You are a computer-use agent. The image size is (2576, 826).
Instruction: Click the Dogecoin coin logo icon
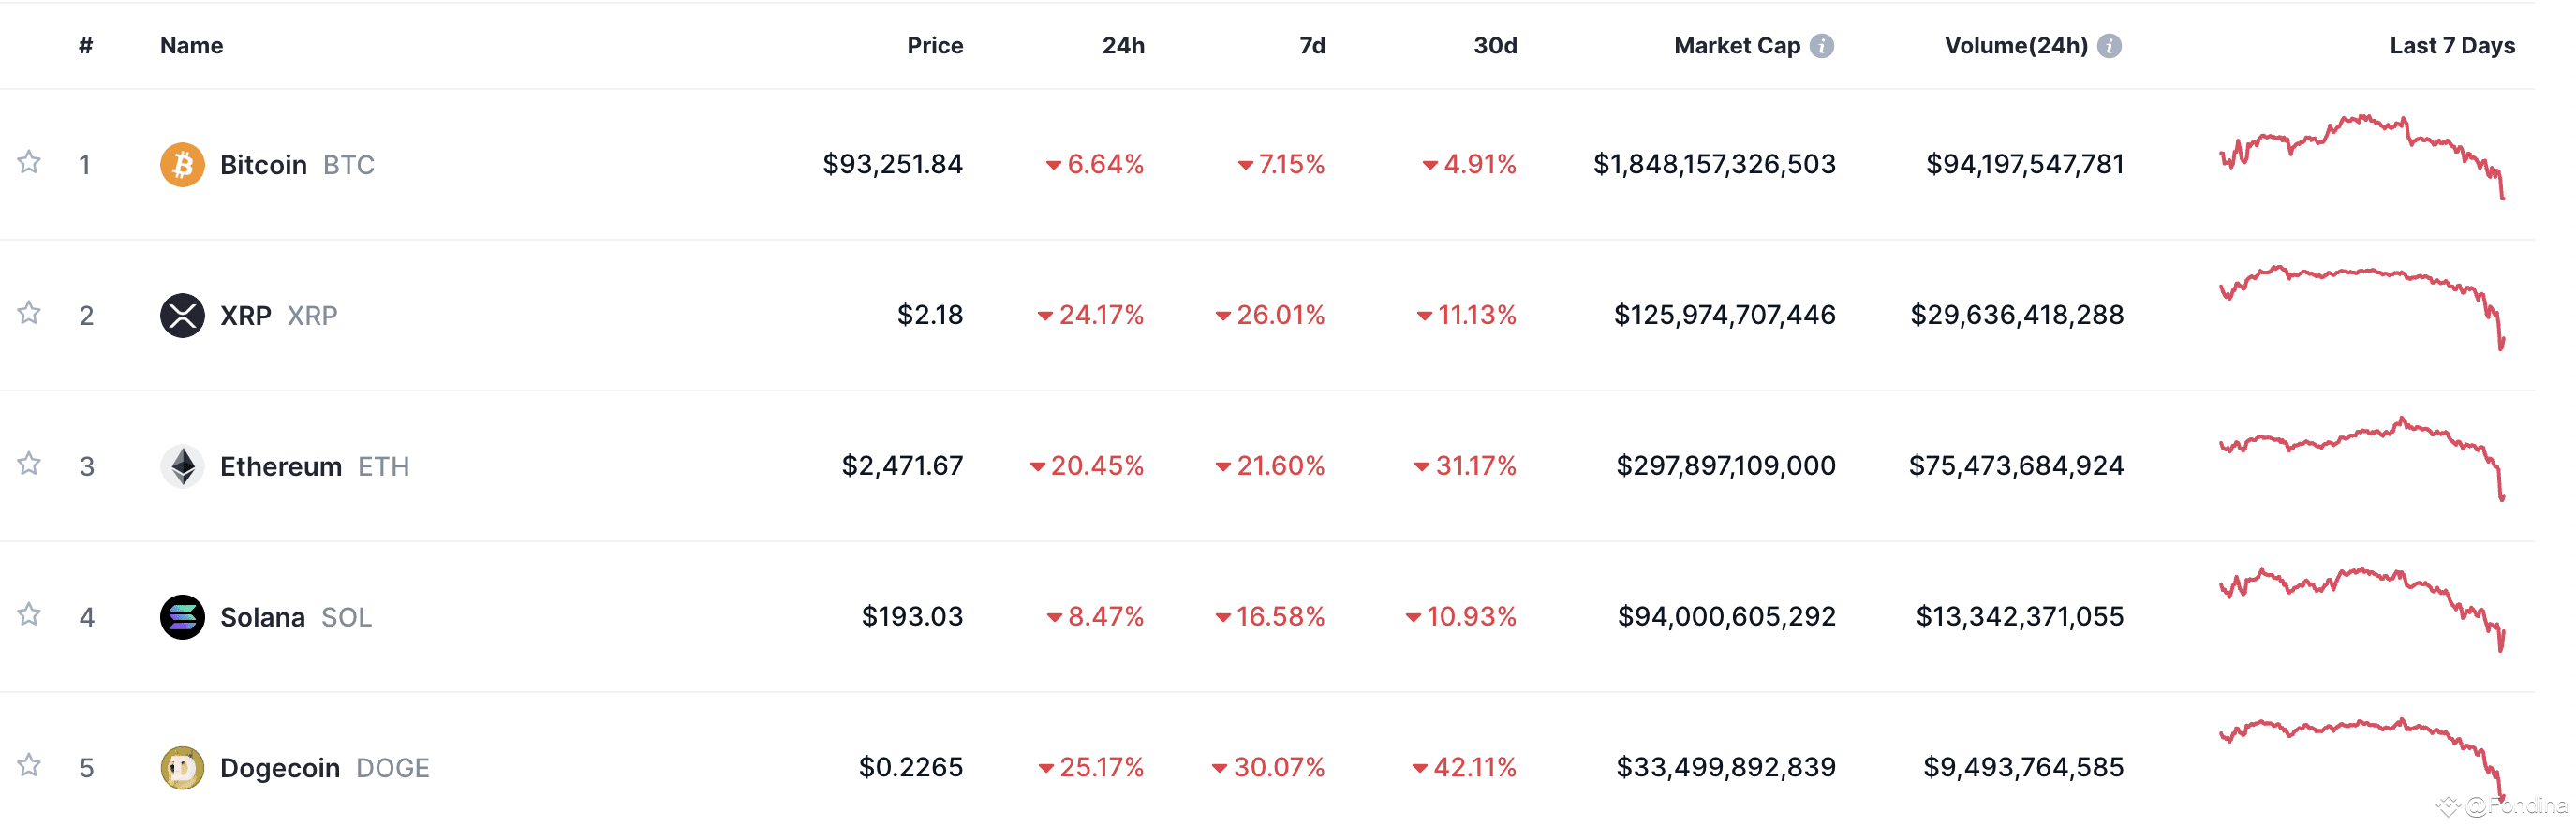coord(182,768)
